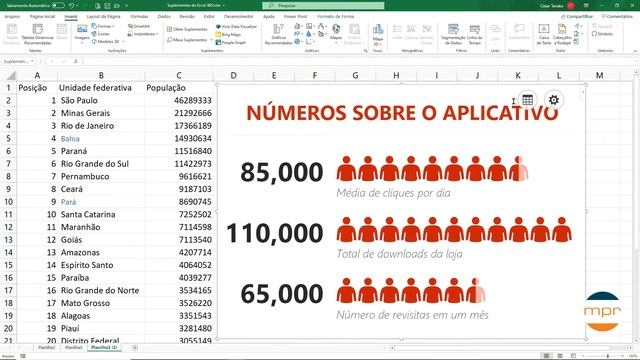Add Cabeçalho e Rodapé
Image resolution: width=640 pixels, height=360 pixels.
(562, 34)
